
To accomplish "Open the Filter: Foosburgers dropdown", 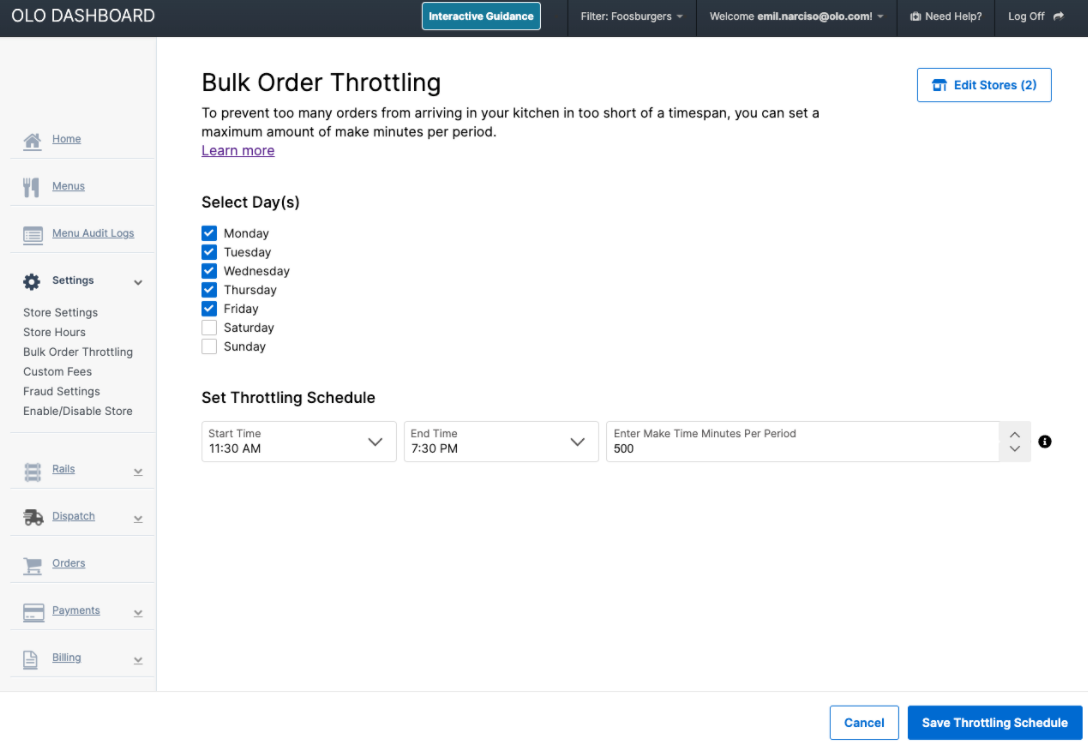I will [x=631, y=17].
